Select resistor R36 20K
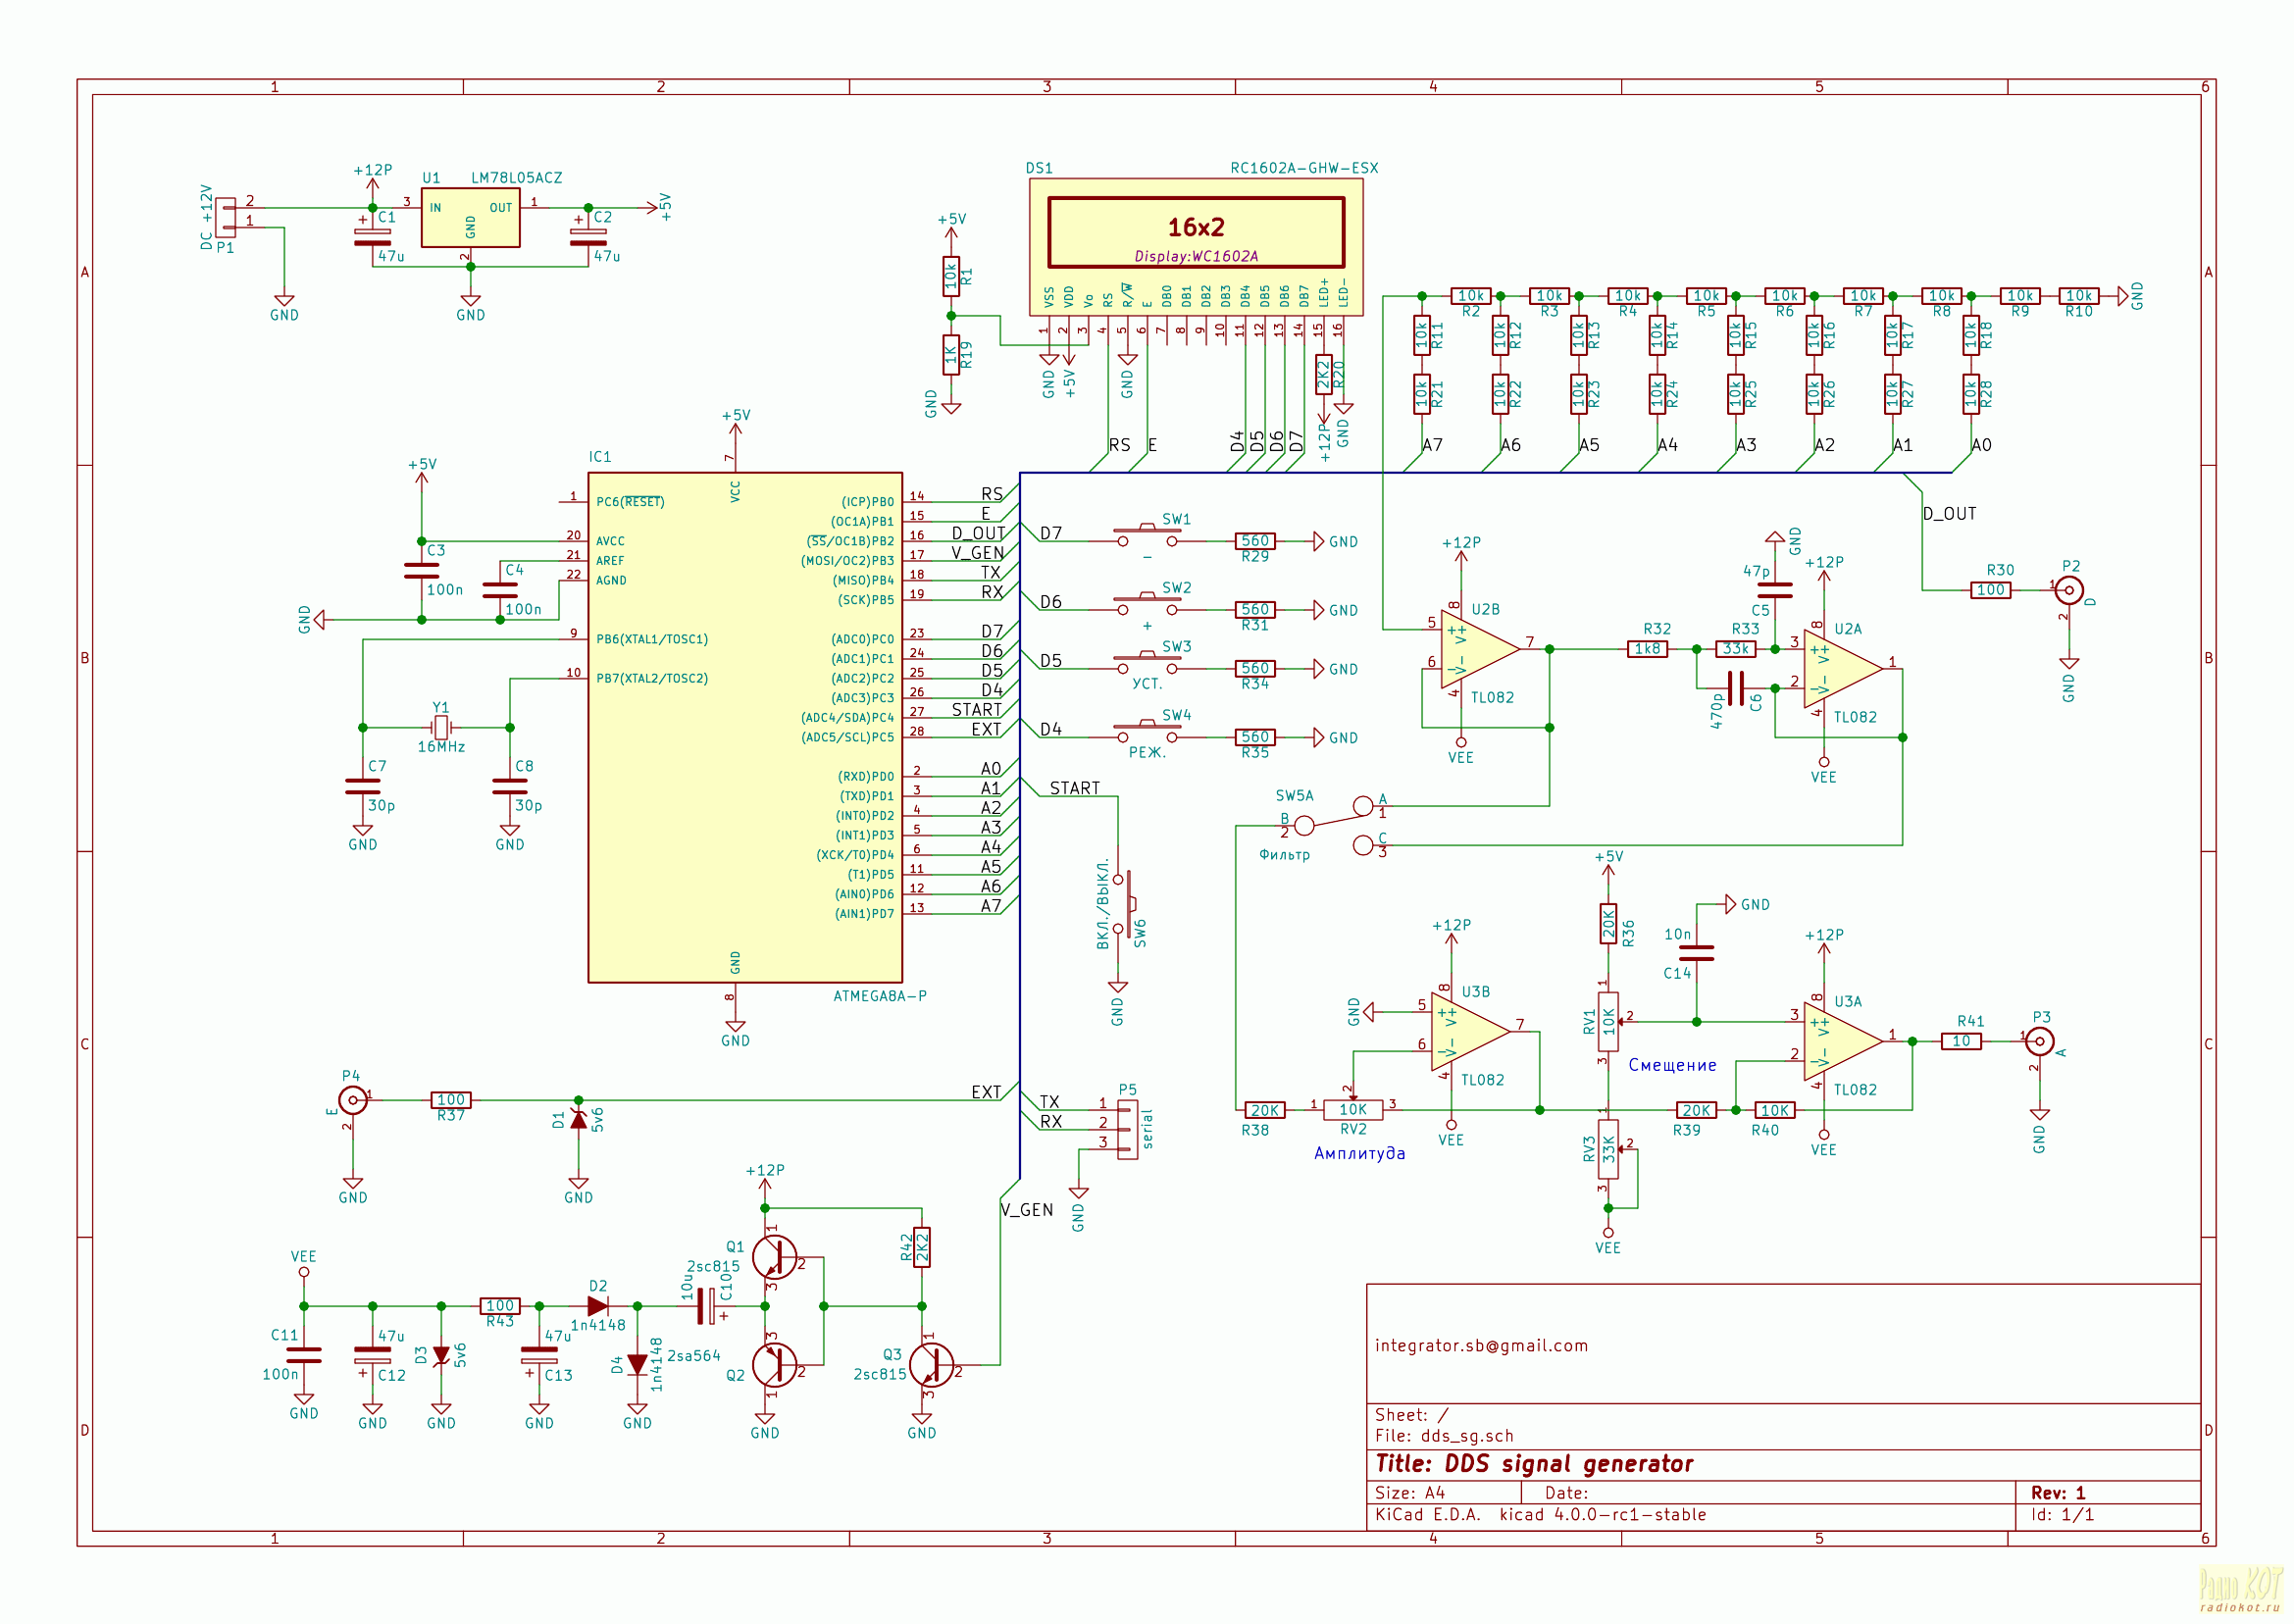Screen dimensions: 2294x1624 click(1608, 925)
